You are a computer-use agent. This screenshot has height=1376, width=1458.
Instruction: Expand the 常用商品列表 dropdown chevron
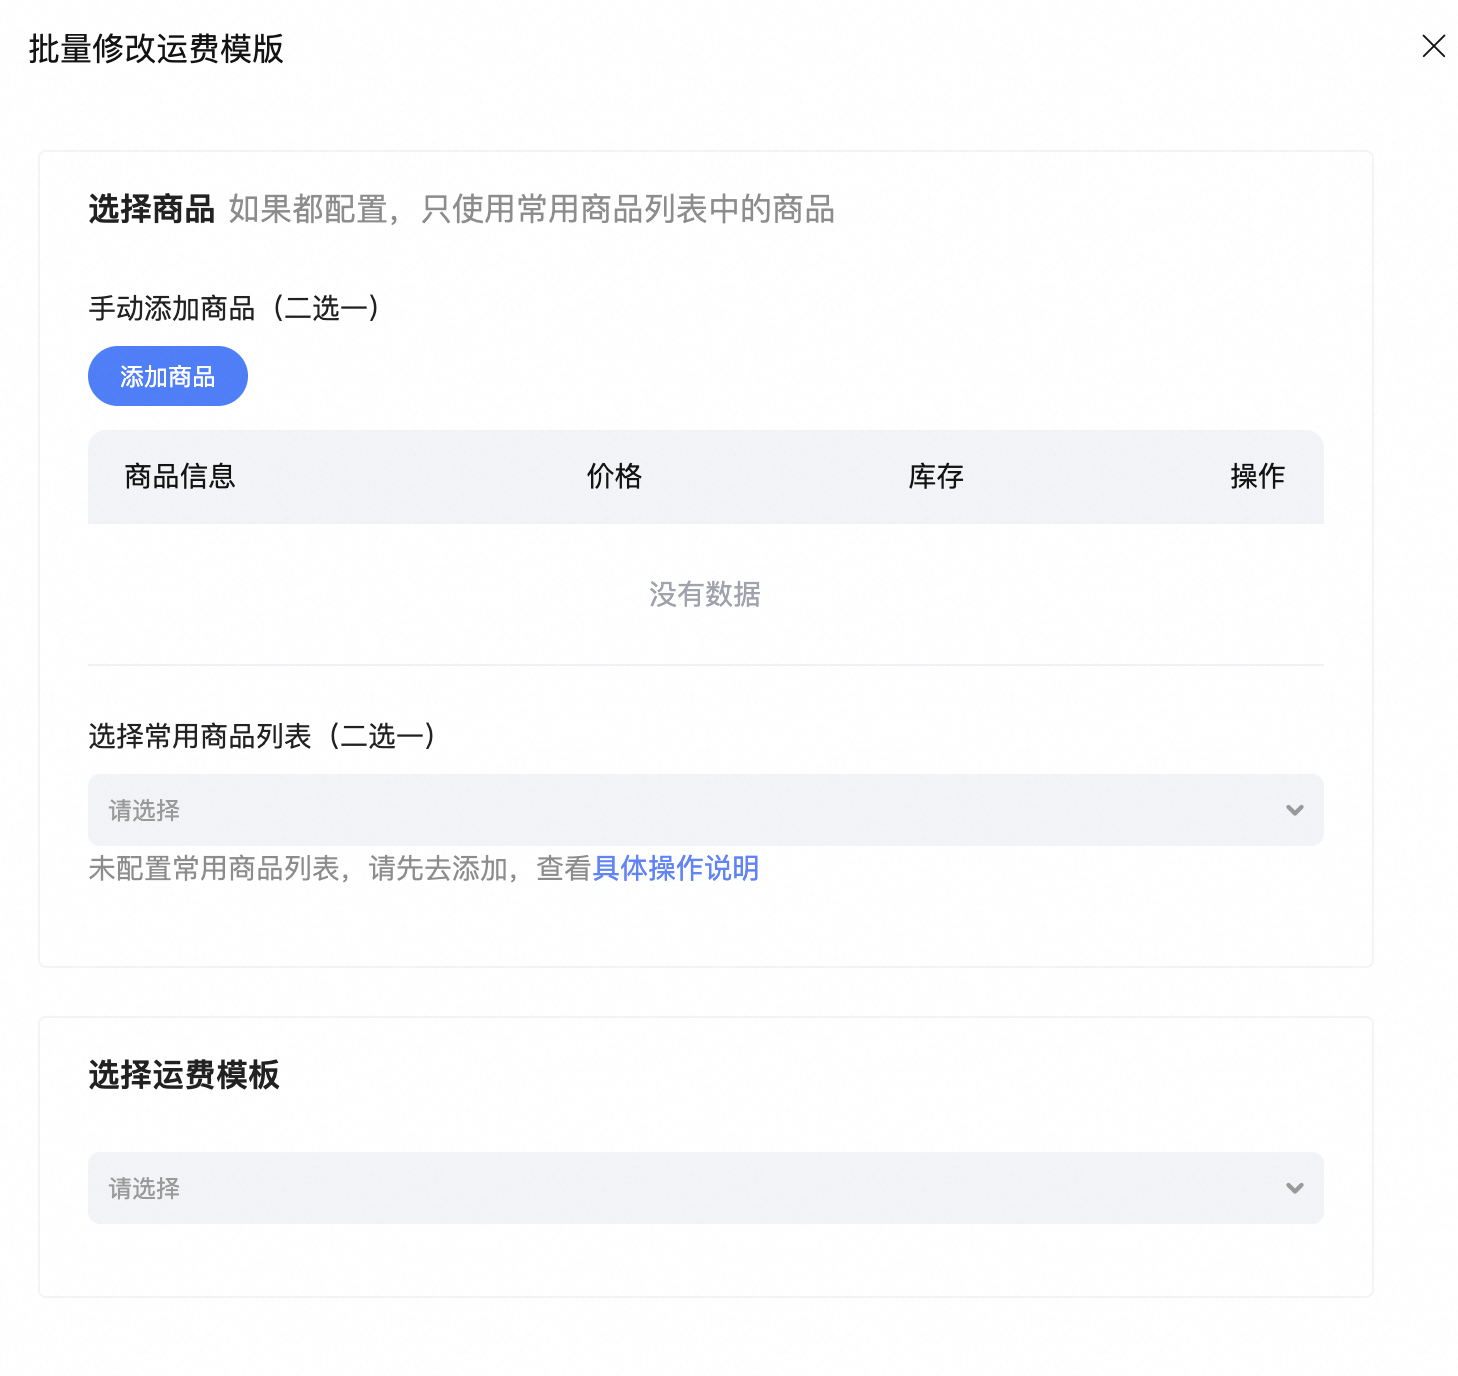point(1294,810)
